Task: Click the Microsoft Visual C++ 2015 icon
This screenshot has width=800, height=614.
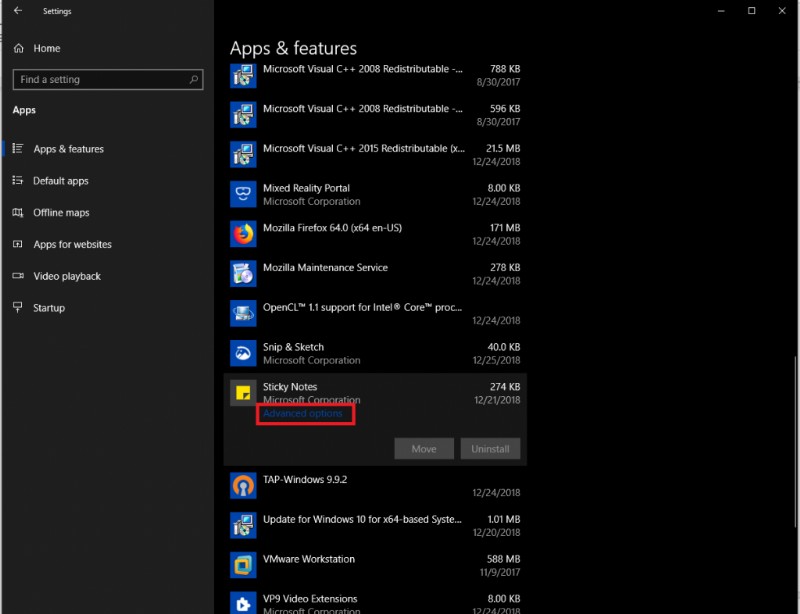Action: pyautogui.click(x=242, y=154)
